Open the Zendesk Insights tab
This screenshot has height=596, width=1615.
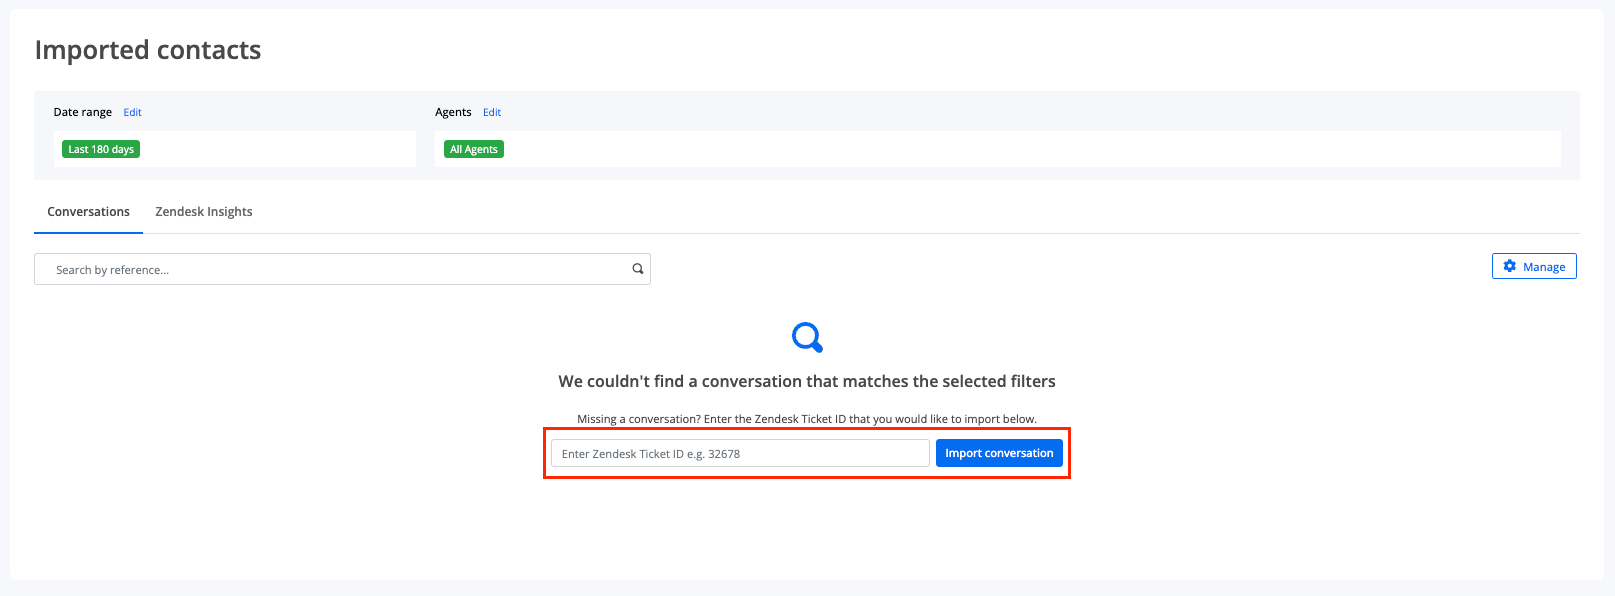point(204,212)
